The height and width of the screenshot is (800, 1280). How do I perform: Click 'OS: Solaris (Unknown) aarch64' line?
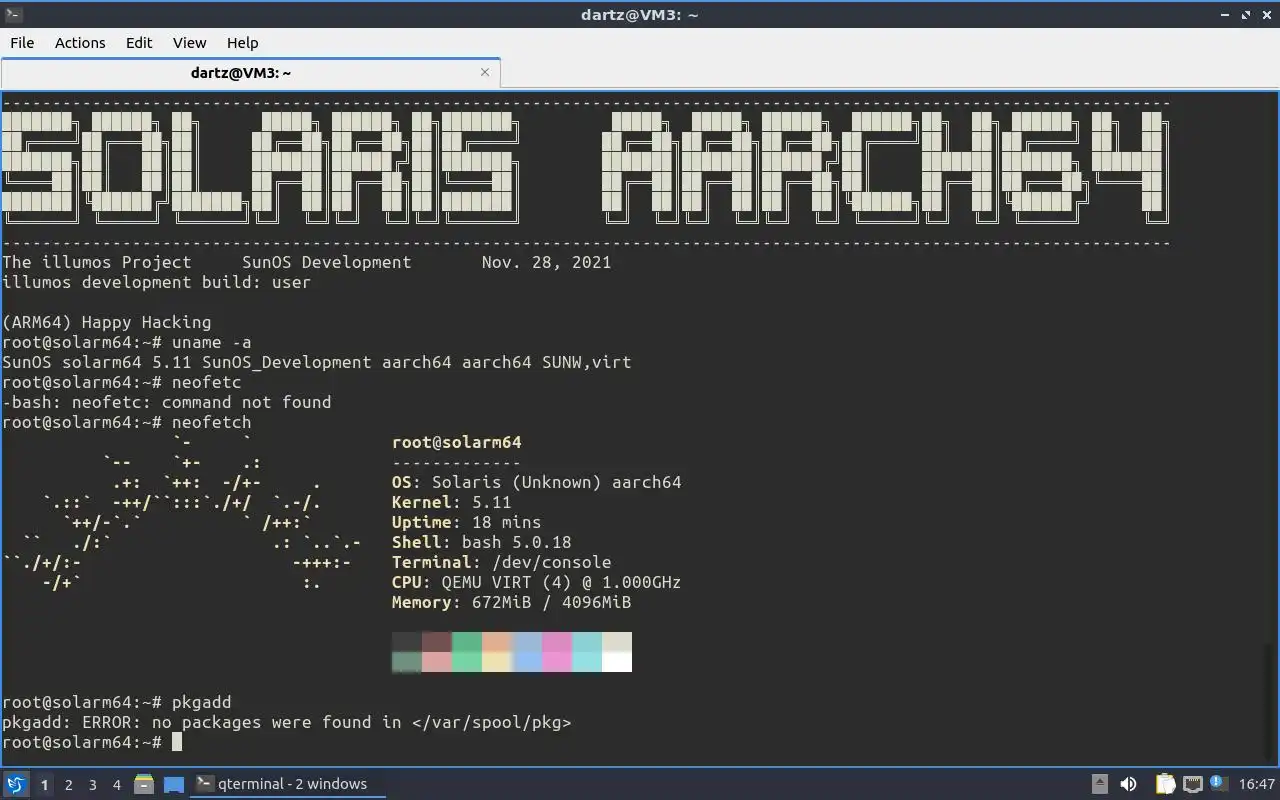537,482
